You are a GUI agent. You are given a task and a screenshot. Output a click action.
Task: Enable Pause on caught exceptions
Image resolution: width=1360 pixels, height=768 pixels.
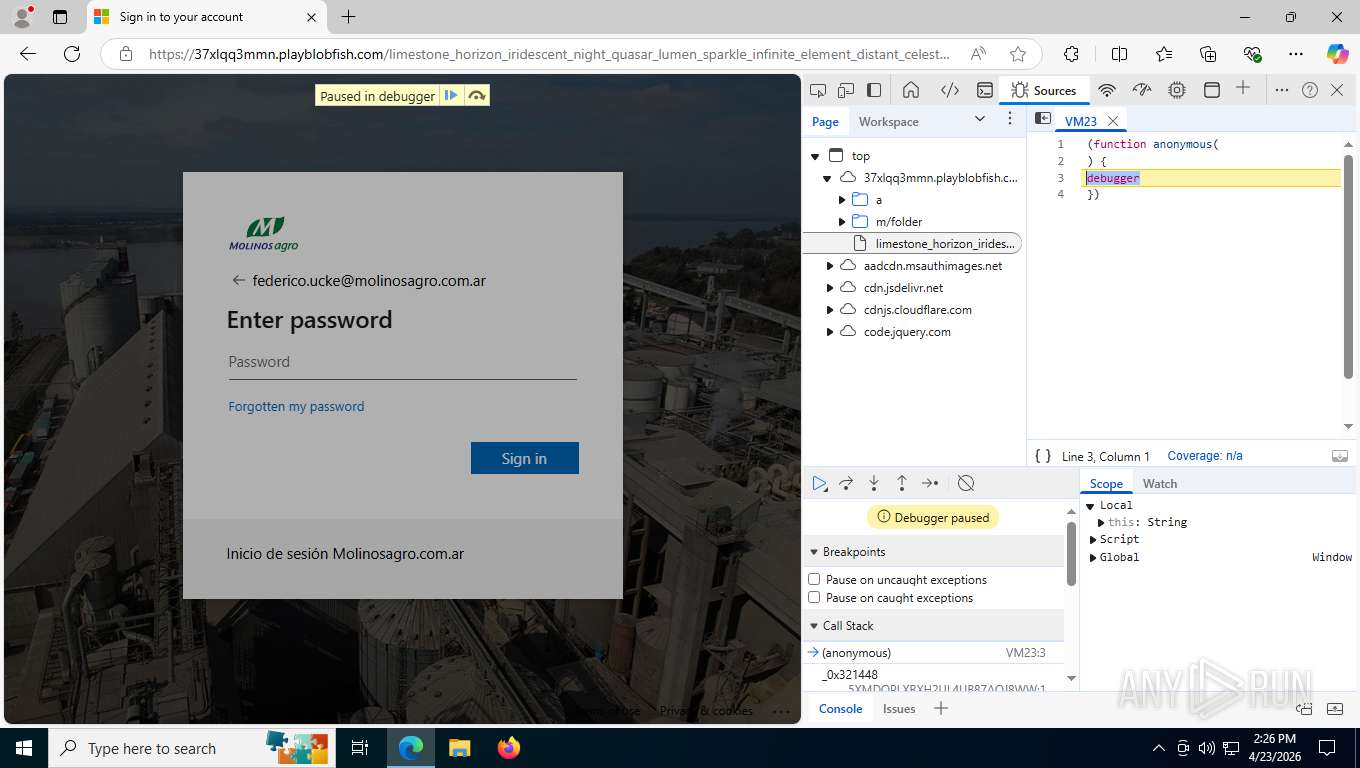tap(814, 597)
